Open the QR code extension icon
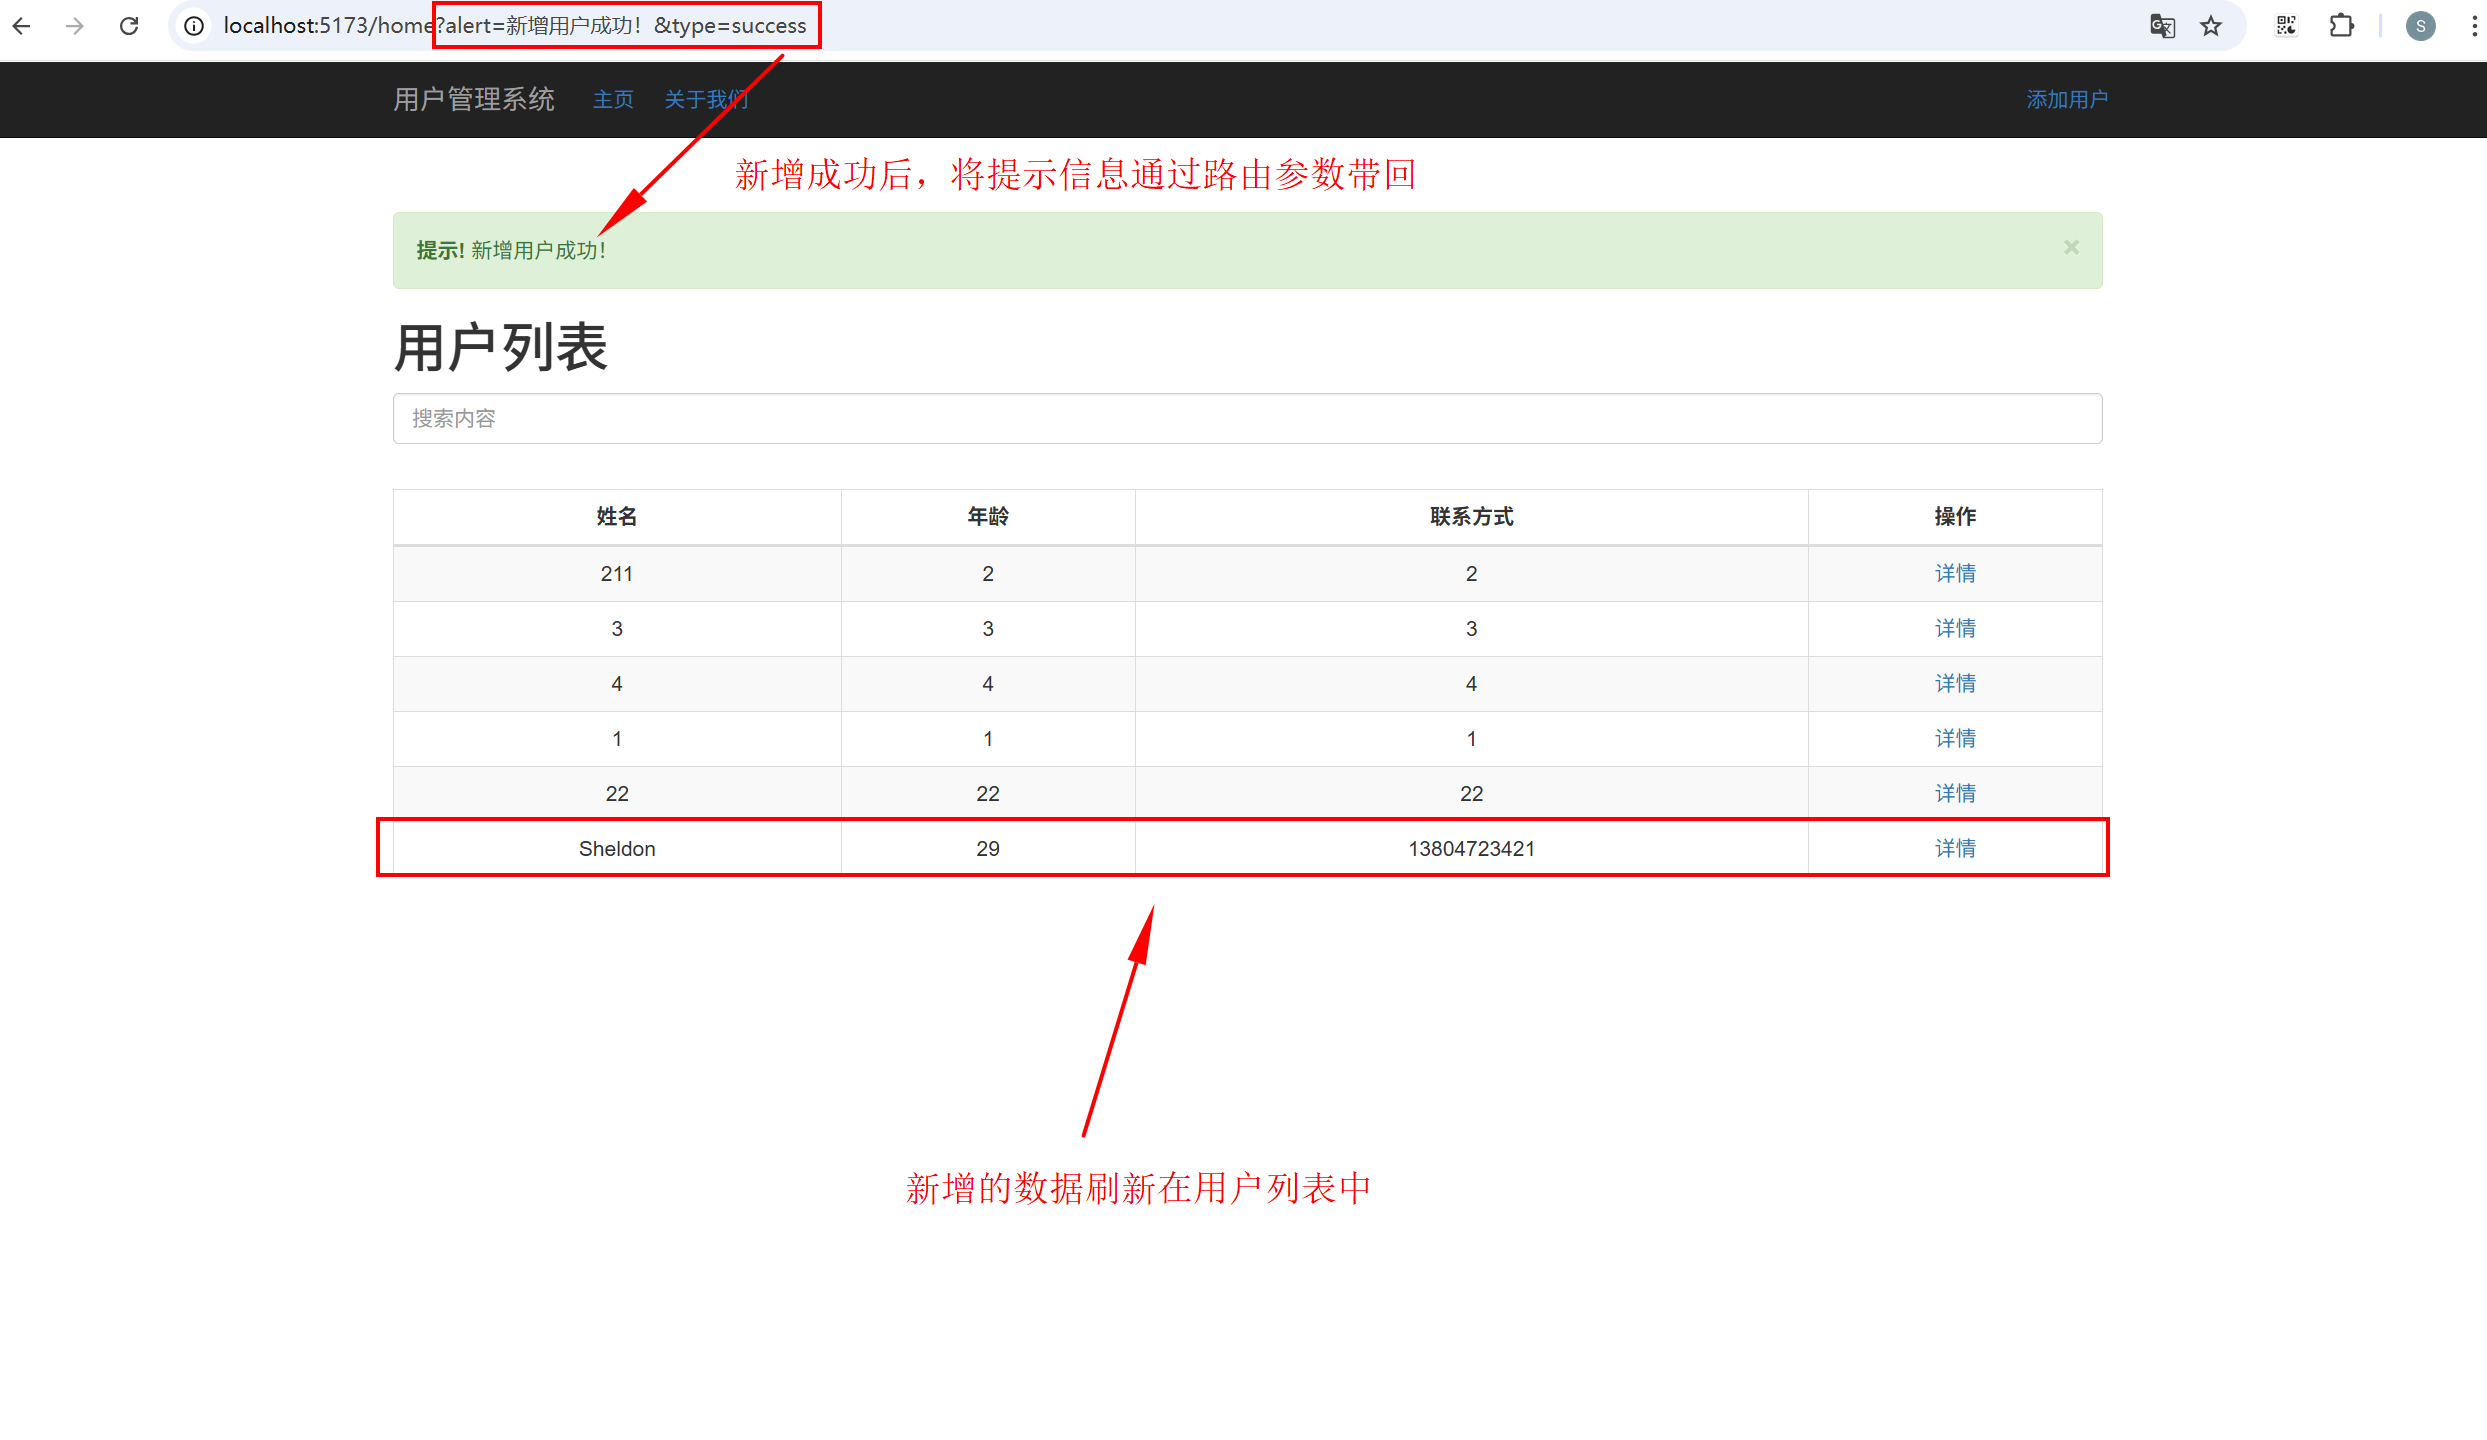2487x1440 pixels. [x=2286, y=26]
